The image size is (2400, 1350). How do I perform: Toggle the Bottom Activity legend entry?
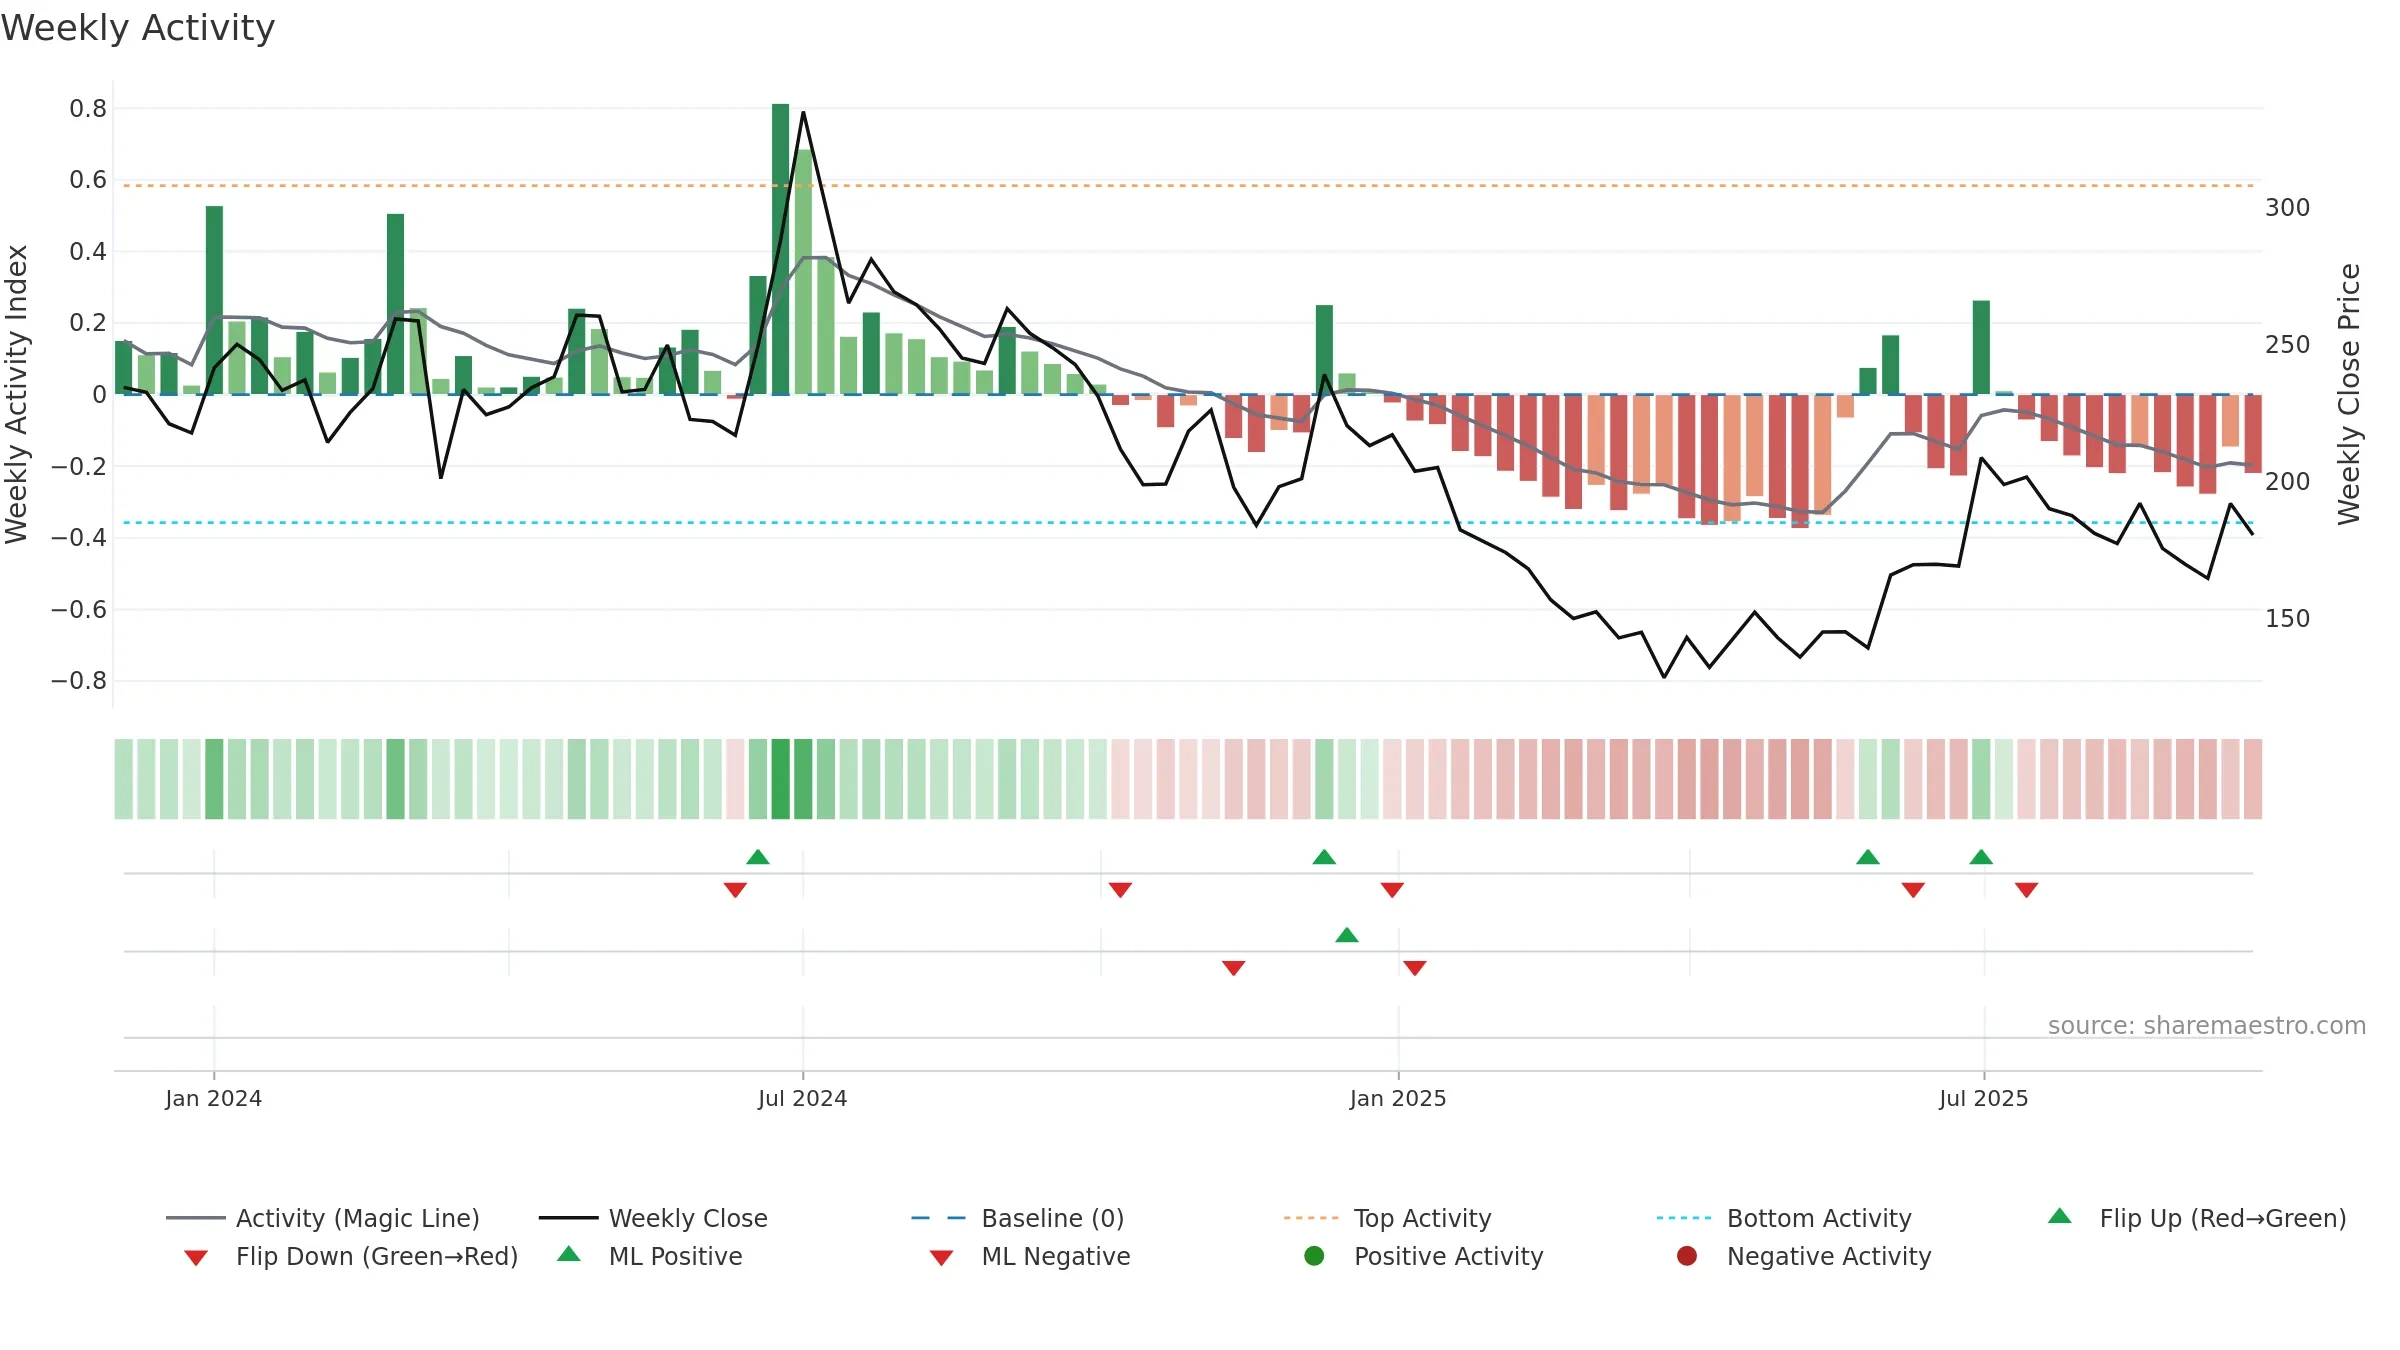pos(1784,1218)
